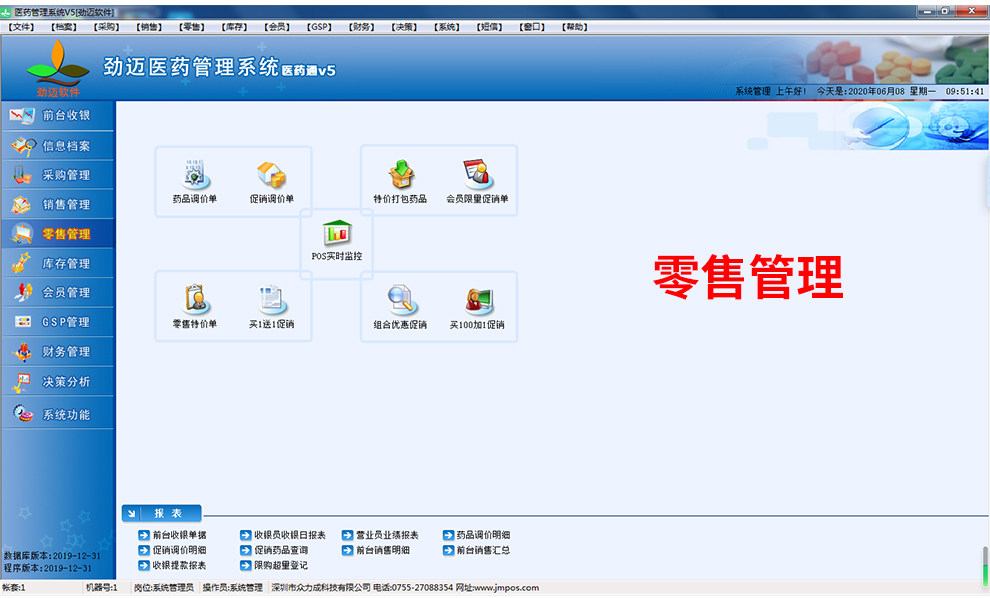The width and height of the screenshot is (990, 598).
Task: Click arrow icon beside 限购超量登记
Action: point(246,565)
